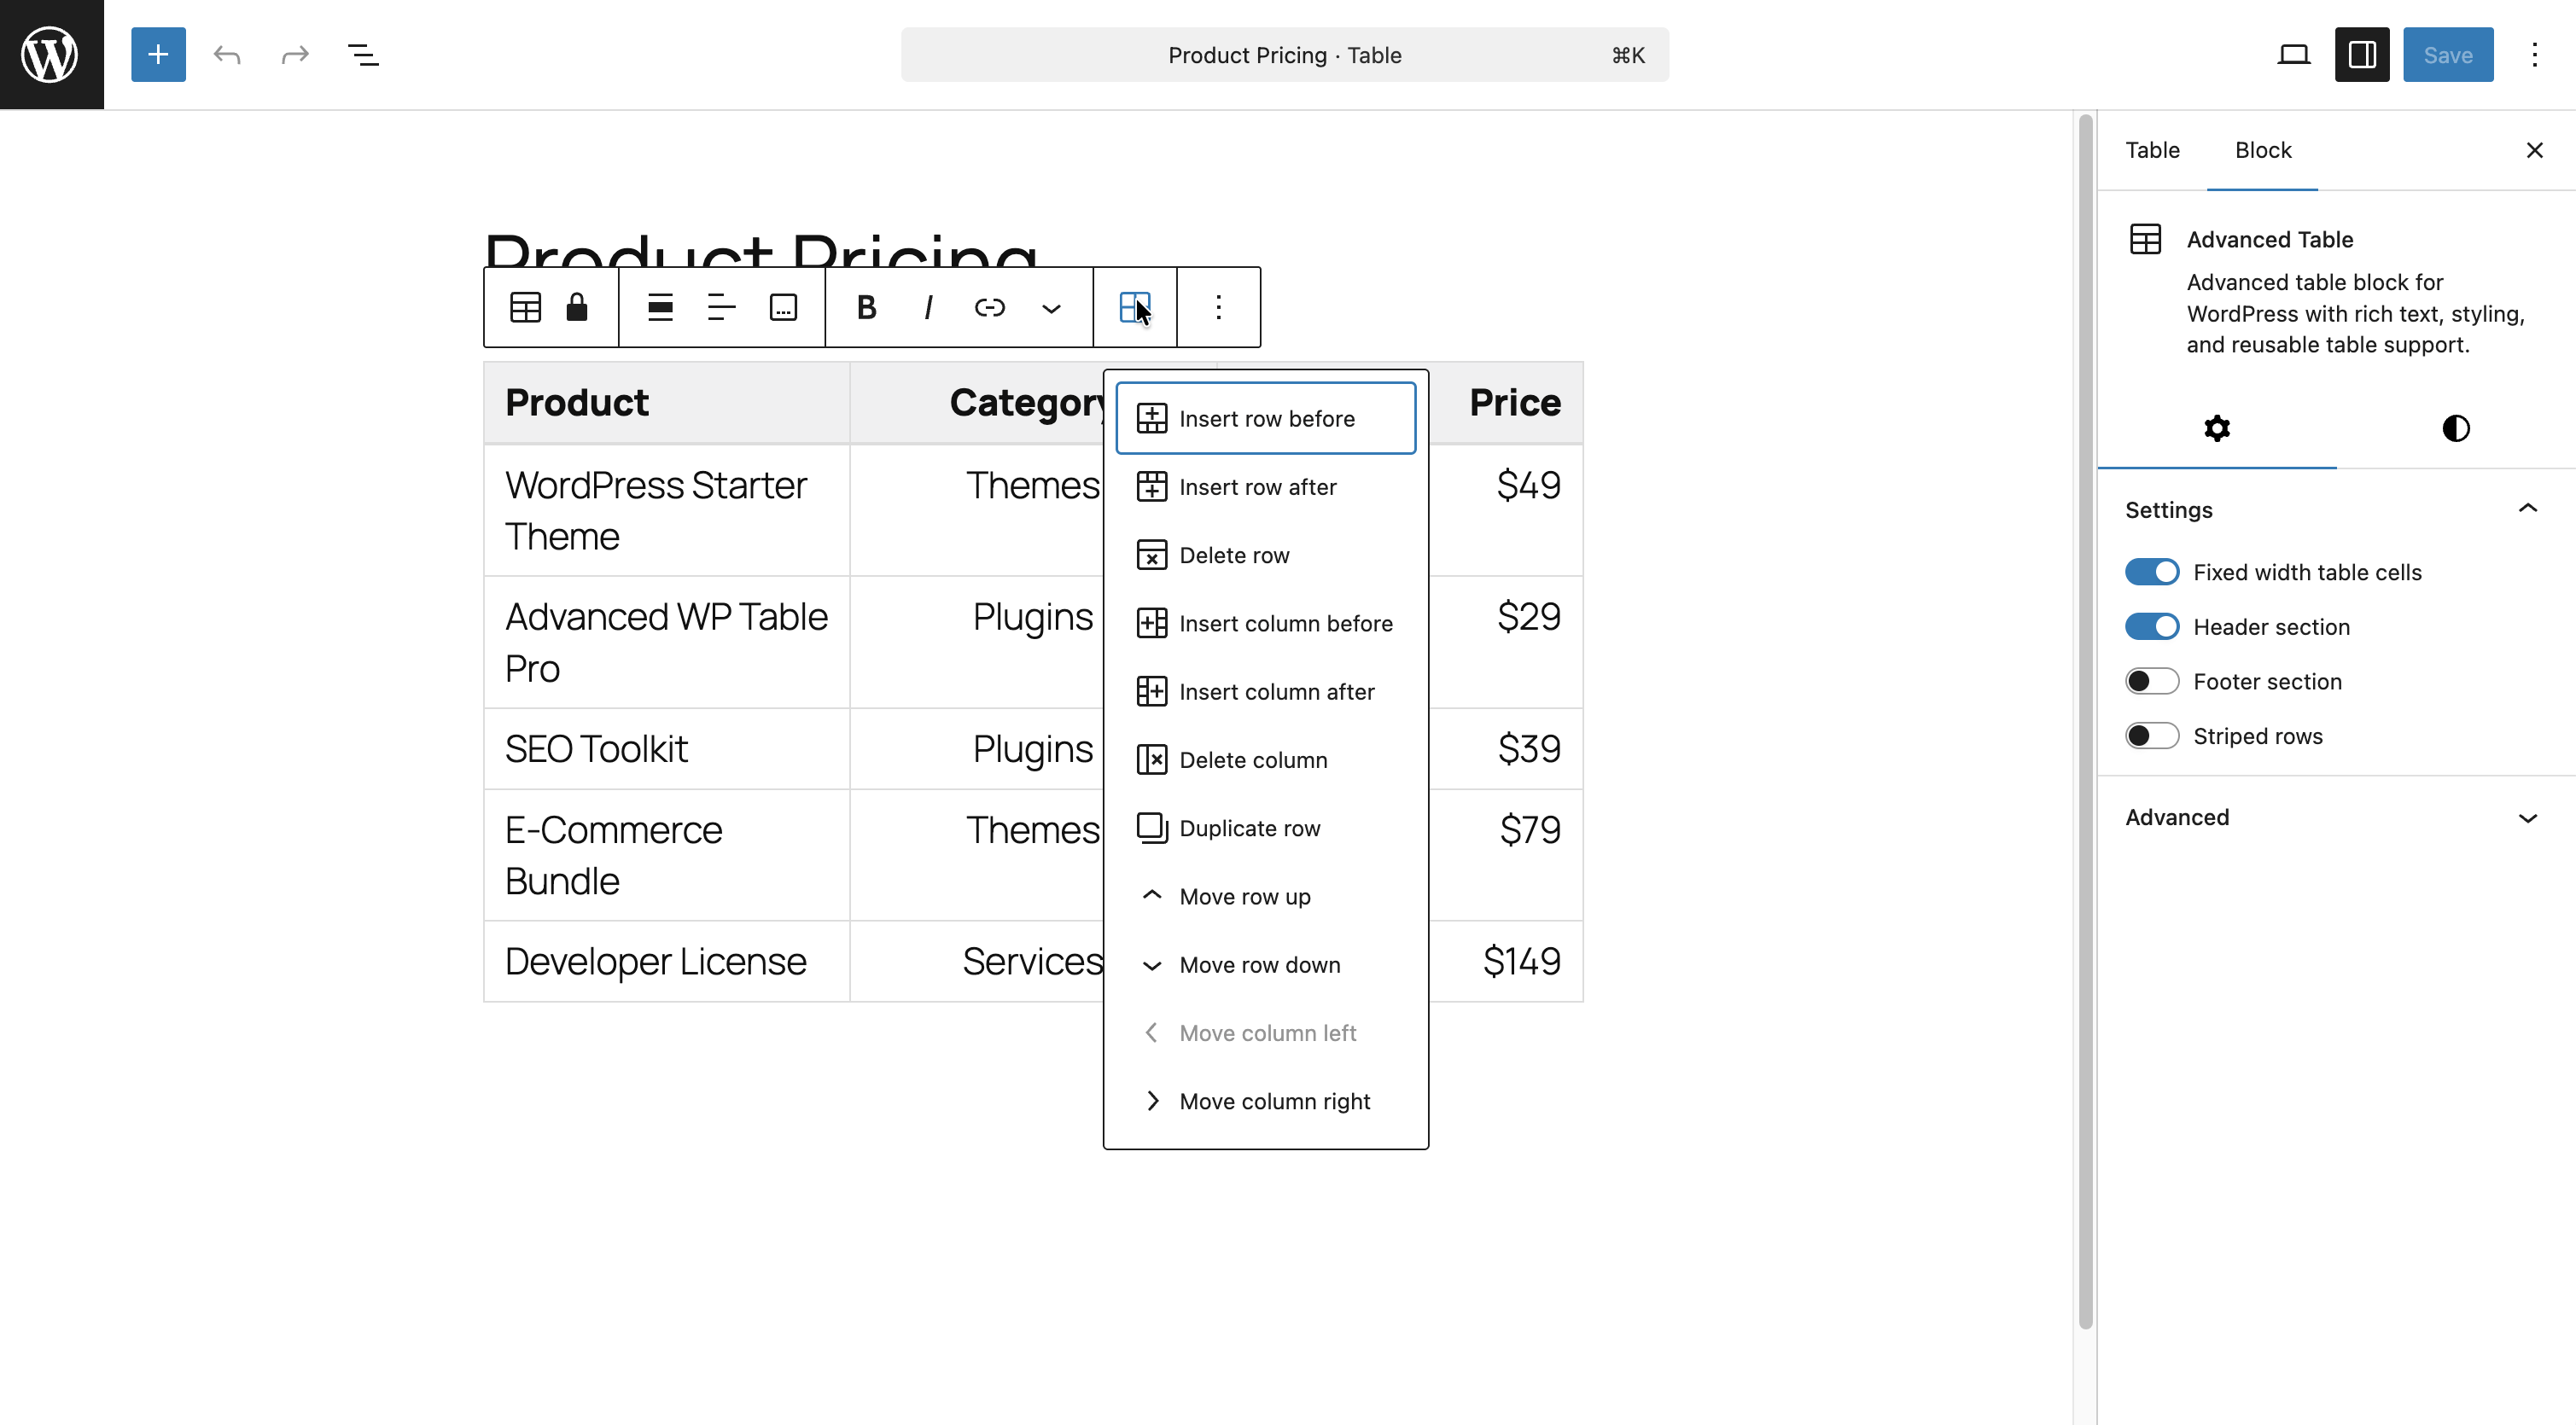Screen dimensions: 2576x1425
Task: Click the lock icon in block toolbar
Action: [577, 307]
